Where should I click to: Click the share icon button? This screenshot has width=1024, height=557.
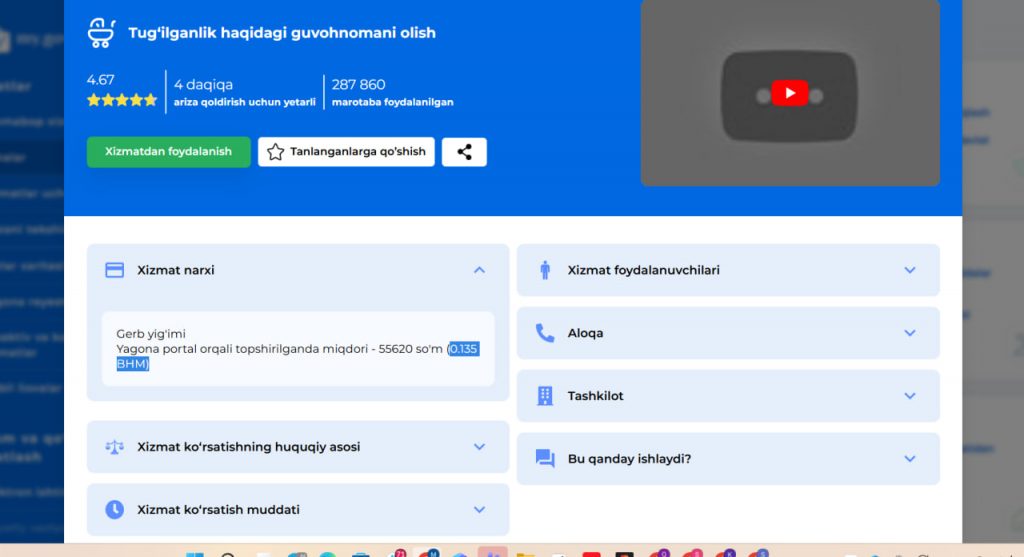(464, 152)
